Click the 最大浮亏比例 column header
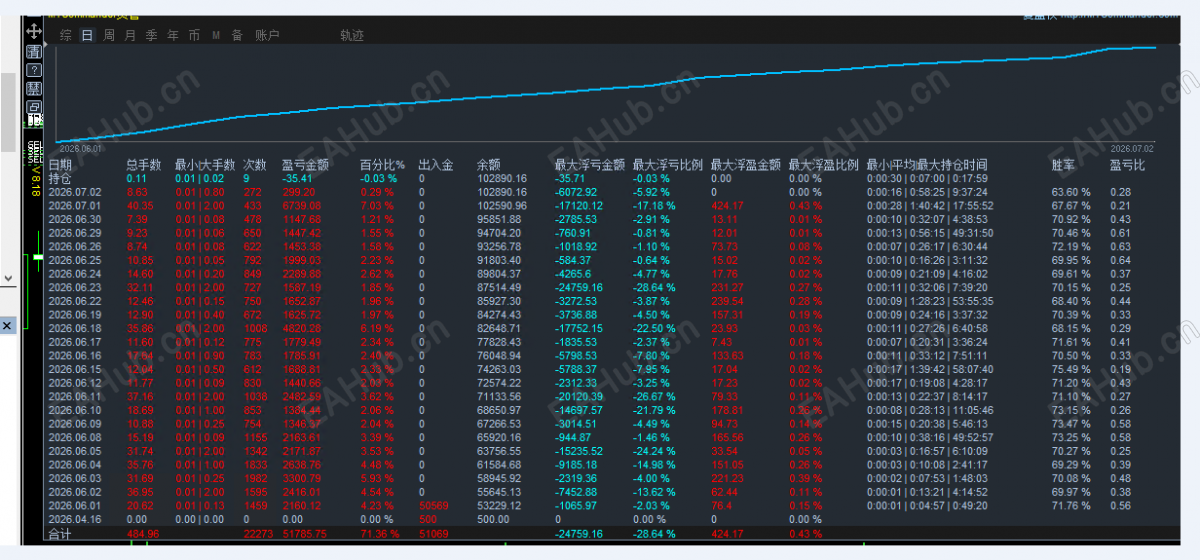 click(x=668, y=165)
